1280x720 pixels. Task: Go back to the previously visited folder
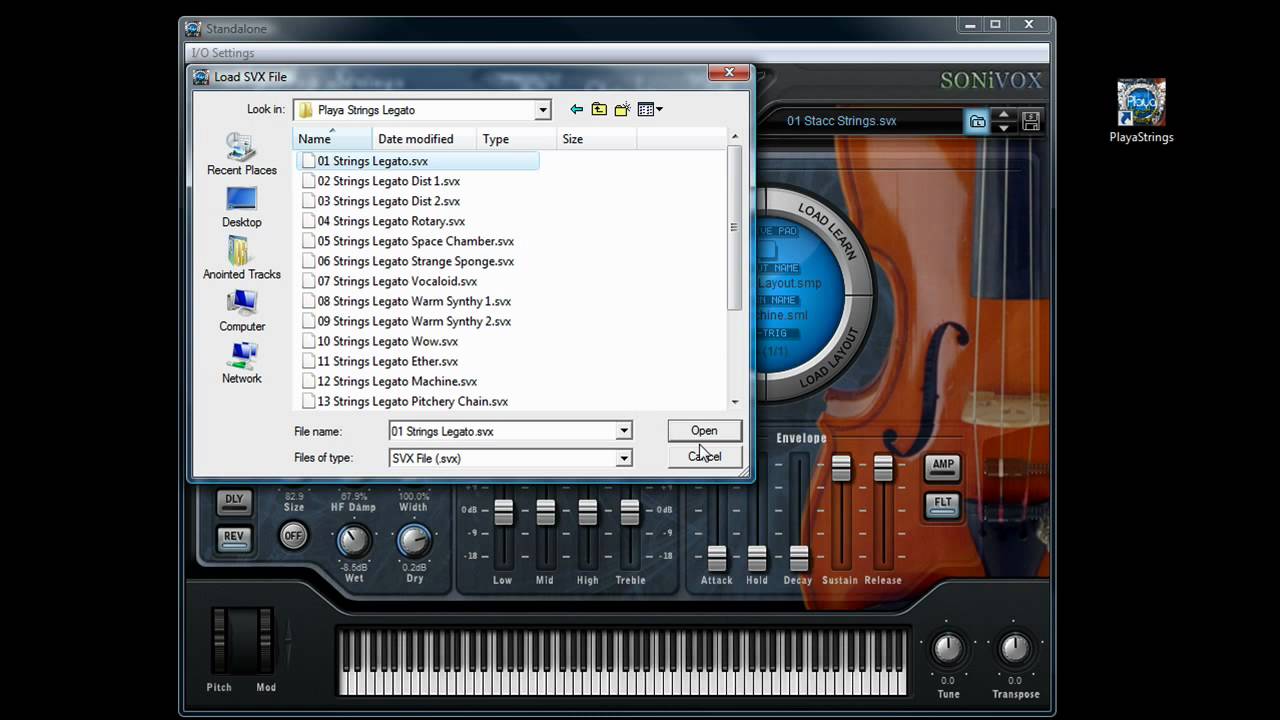point(576,110)
